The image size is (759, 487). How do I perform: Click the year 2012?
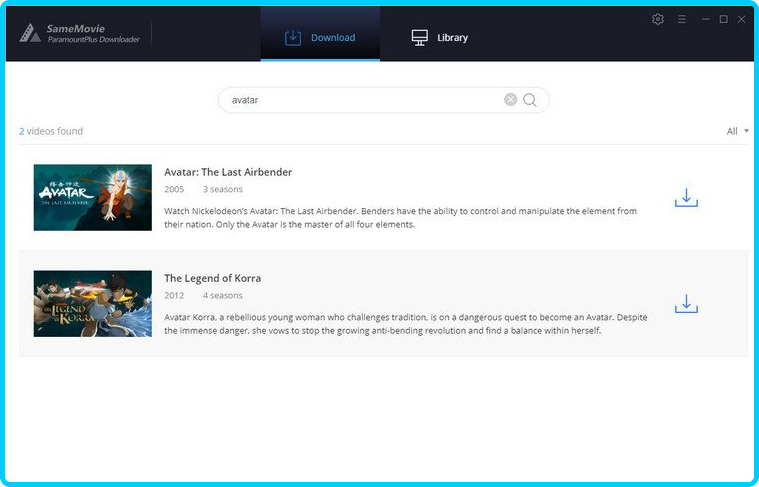point(174,295)
